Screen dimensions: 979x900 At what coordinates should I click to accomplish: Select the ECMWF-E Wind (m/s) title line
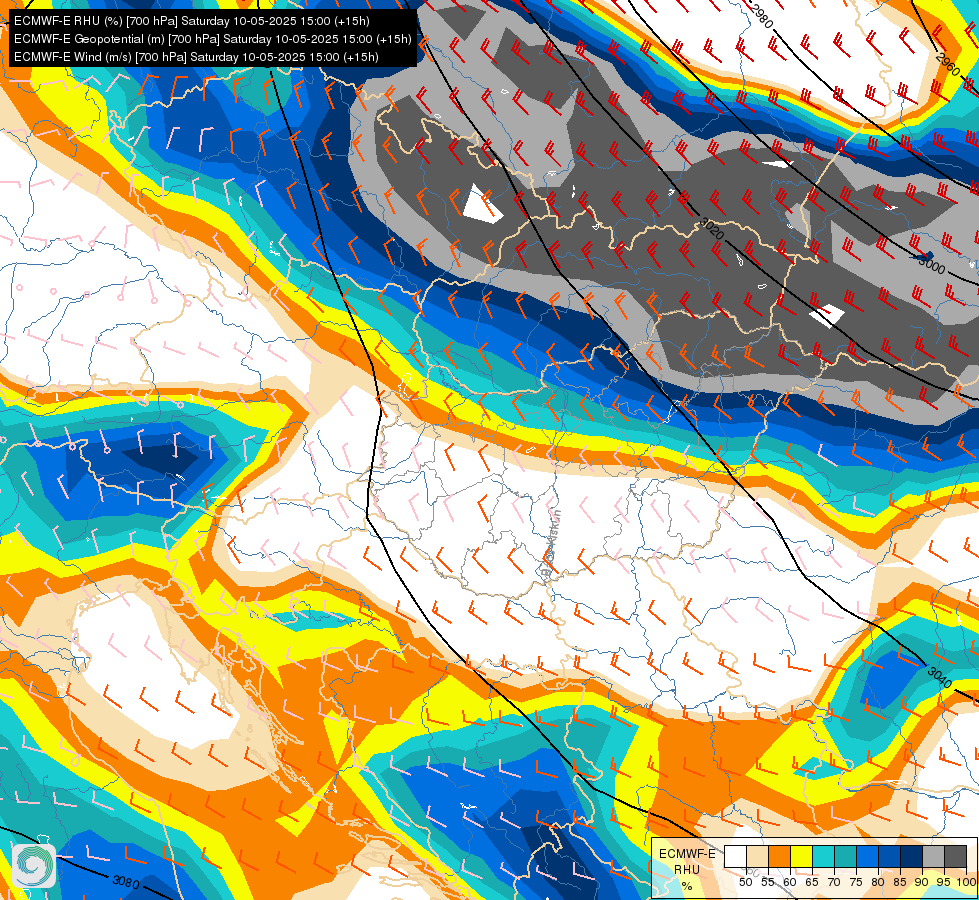[196, 57]
